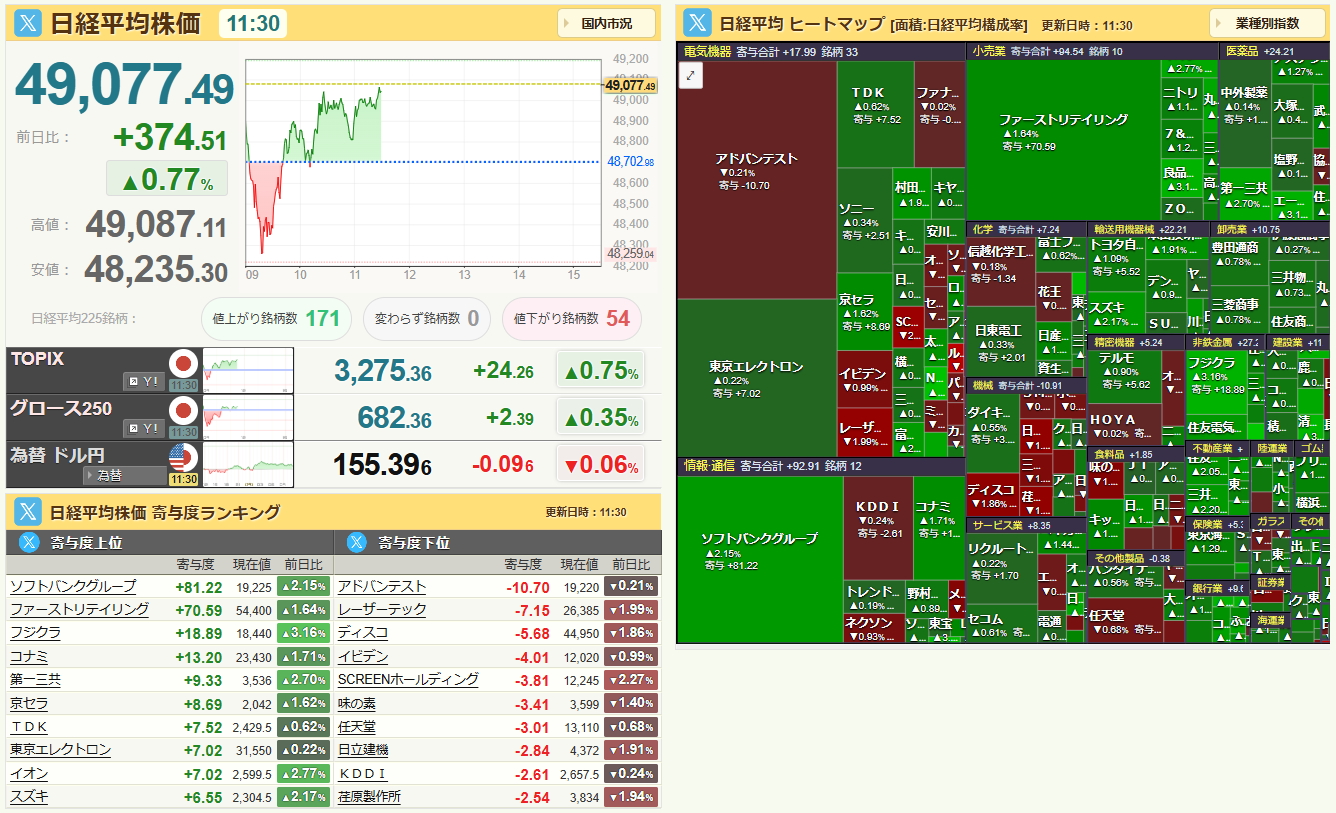This screenshot has width=1336, height=813.
Task: Open the アドバンテスト link in 寄与度下位
Action: [382, 586]
